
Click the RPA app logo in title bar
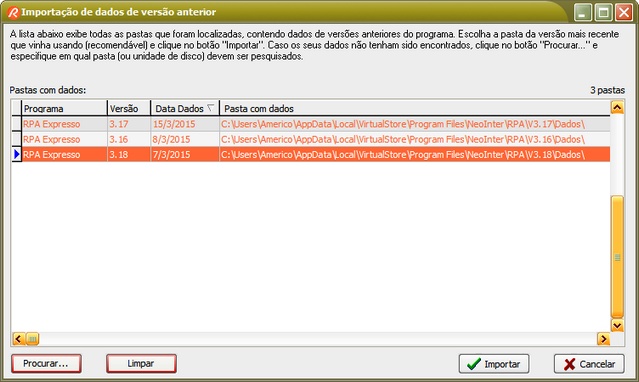(13, 12)
